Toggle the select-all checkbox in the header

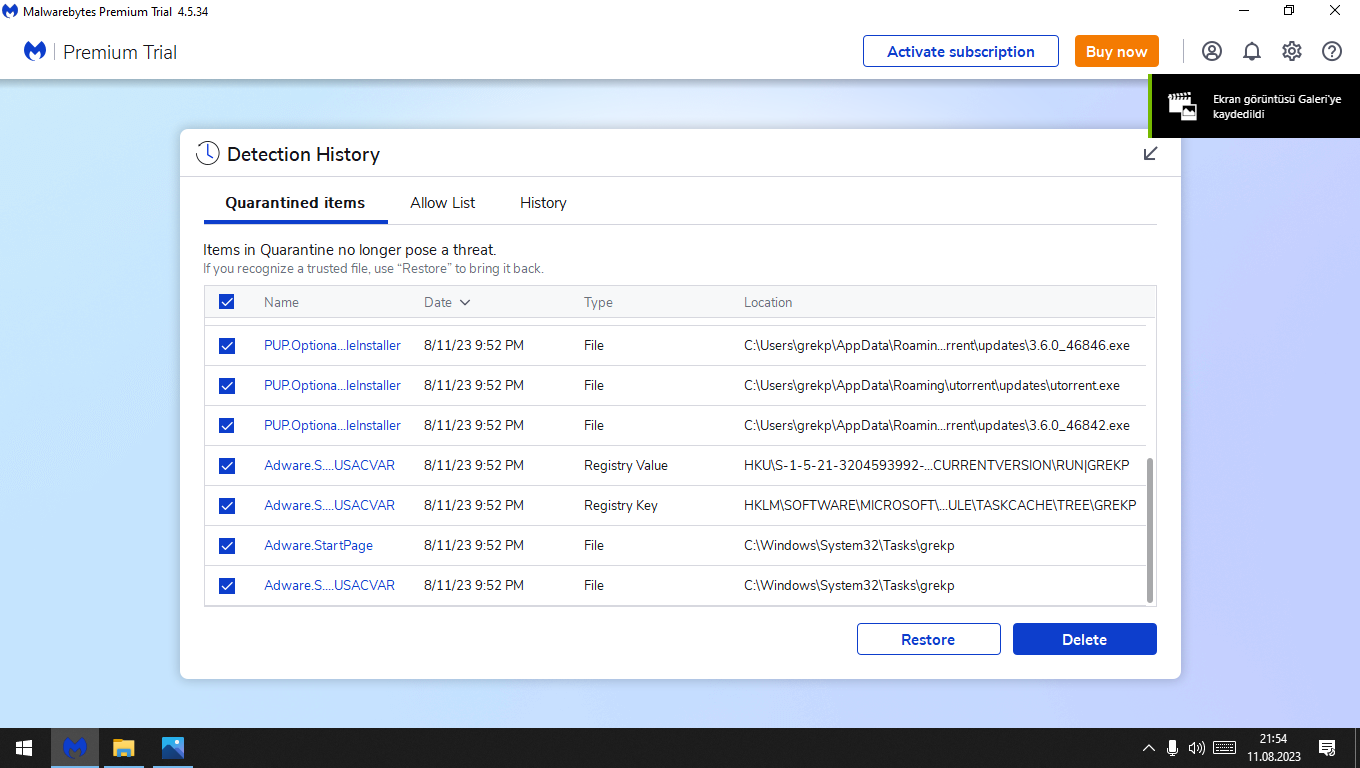226,302
